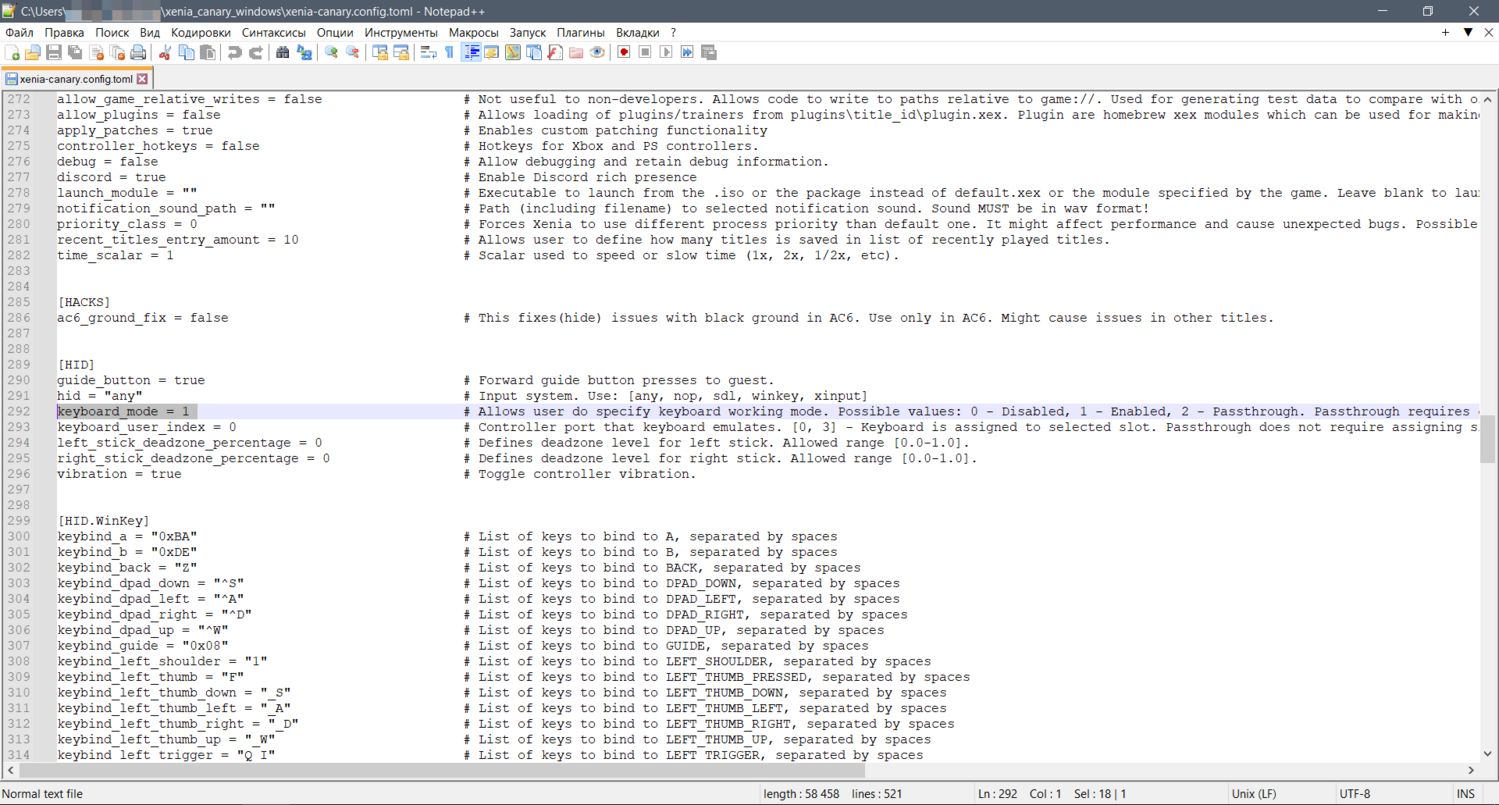Toggle Show All Characters pilcrow button
Screen dimensions: 1499x805
click(x=449, y=53)
